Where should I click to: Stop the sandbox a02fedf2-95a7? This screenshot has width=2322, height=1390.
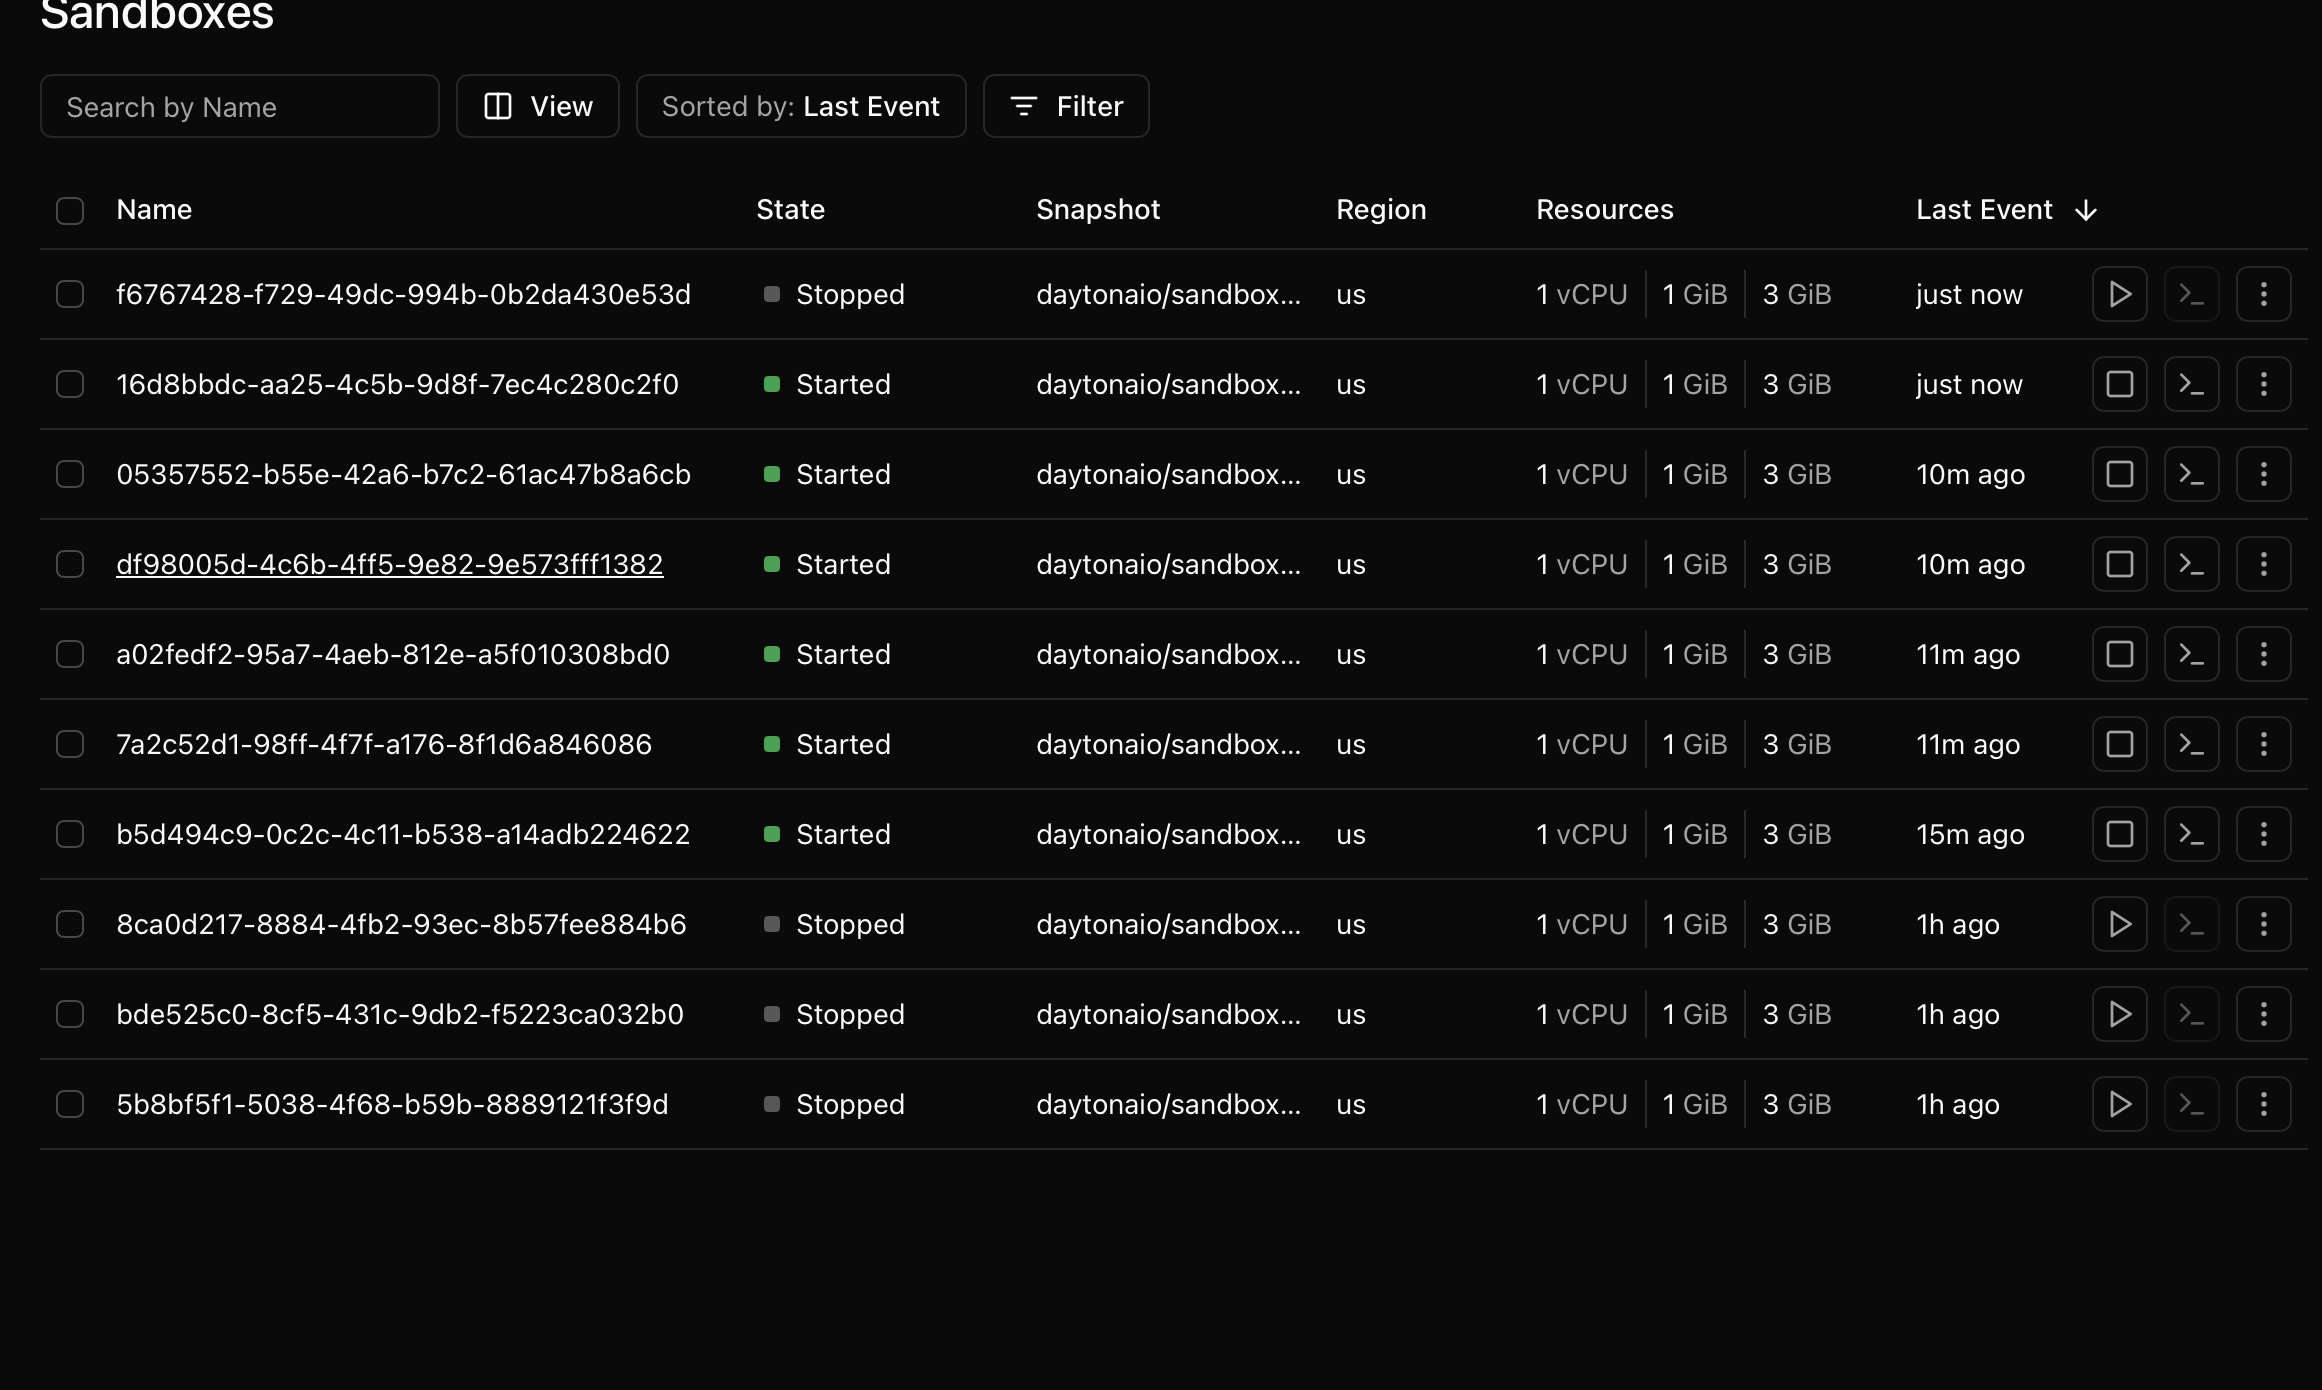[x=2119, y=654]
